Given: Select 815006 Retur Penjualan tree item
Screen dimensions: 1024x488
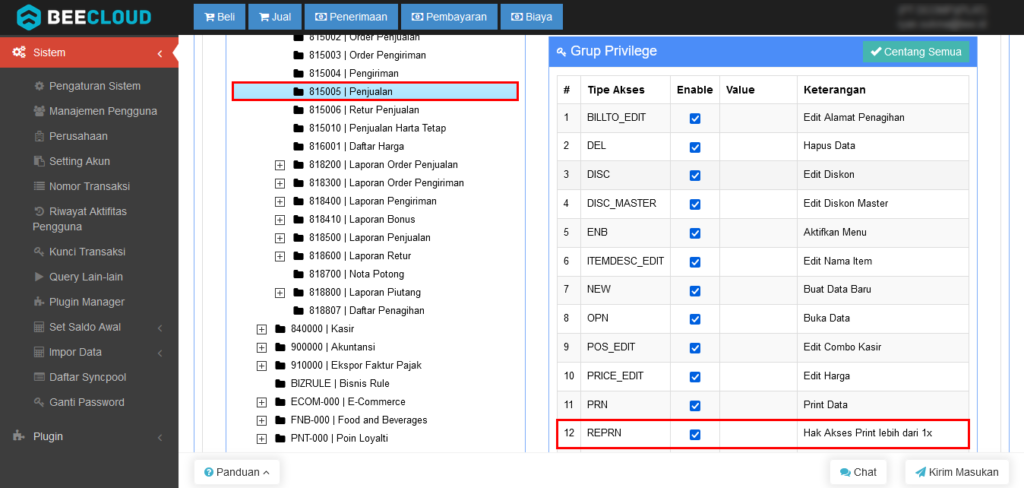Looking at the screenshot, I should 364,109.
